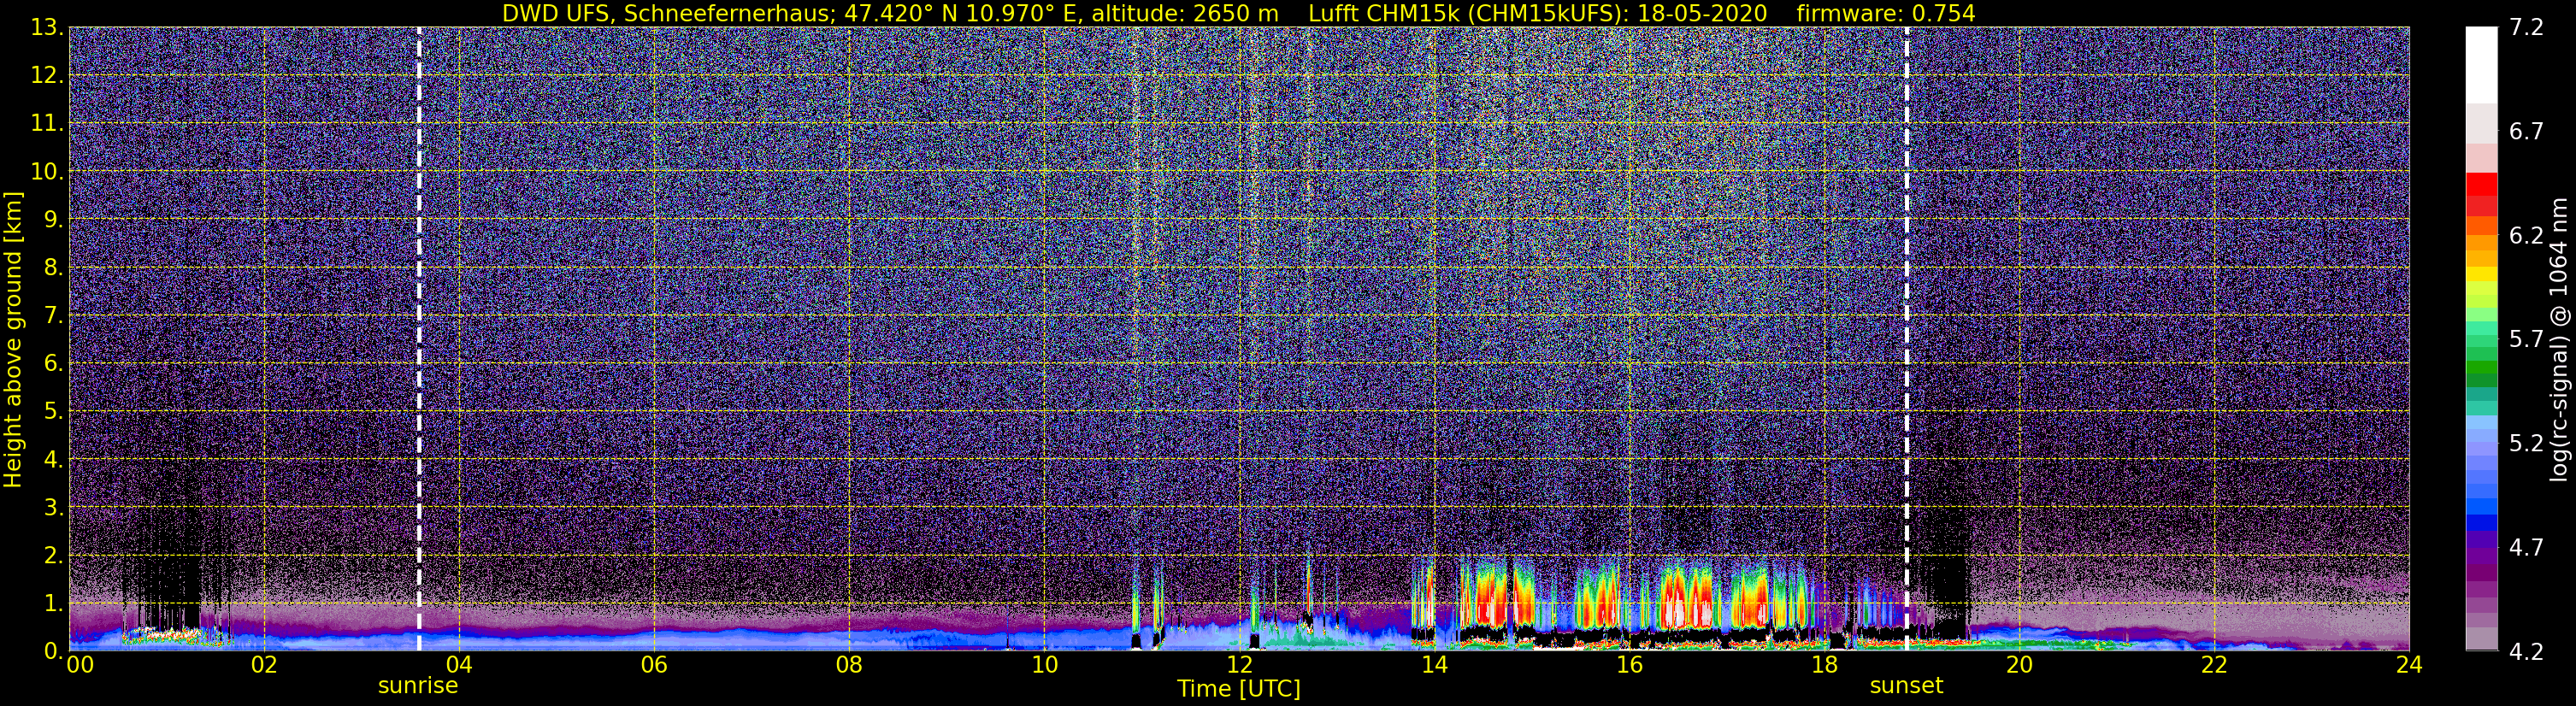Screen dimensions: 2576x706
Task: Click the 5. tick on the height axis
Action: click(x=54, y=411)
